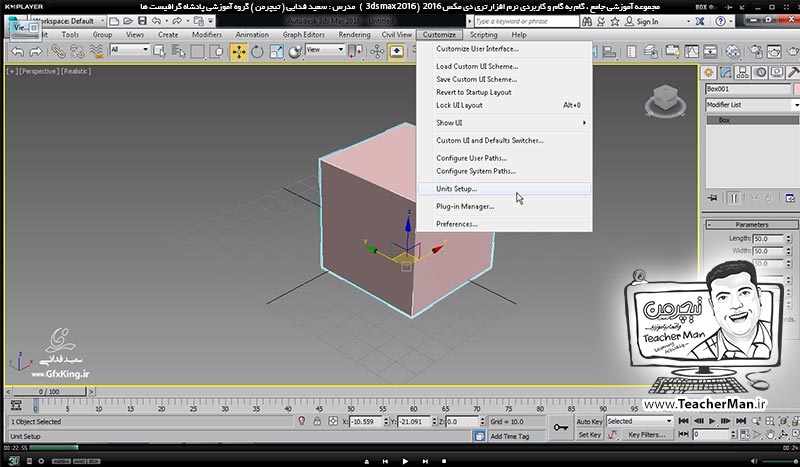Click the [+] viewport label menu

pyautogui.click(x=12, y=71)
